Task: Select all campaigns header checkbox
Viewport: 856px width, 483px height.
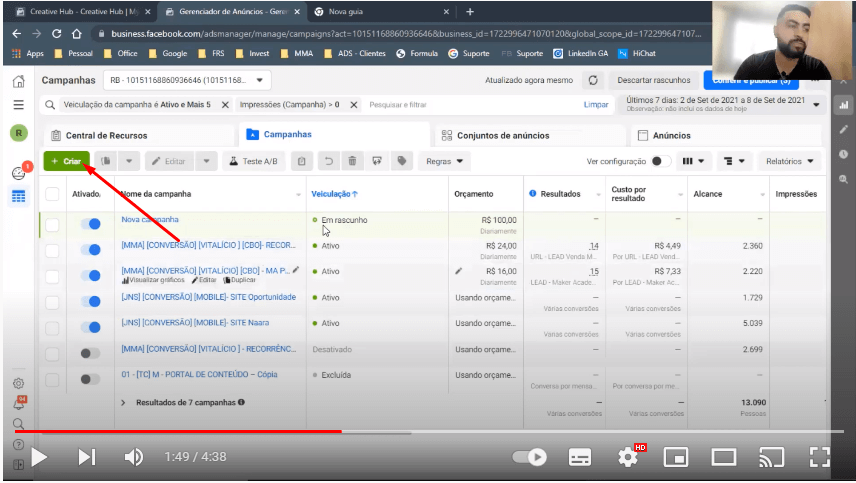Action: pyautogui.click(x=52, y=194)
